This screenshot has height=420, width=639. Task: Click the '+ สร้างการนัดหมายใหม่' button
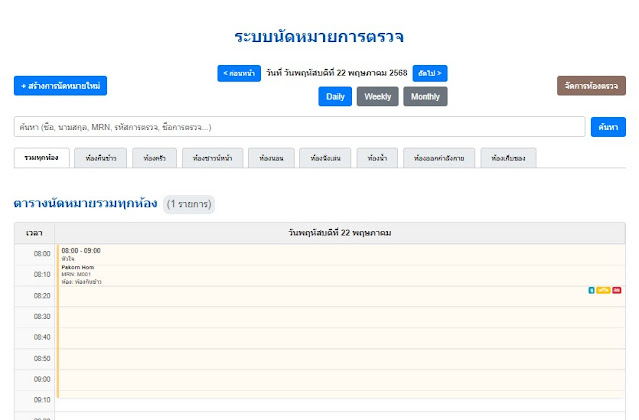click(x=60, y=86)
